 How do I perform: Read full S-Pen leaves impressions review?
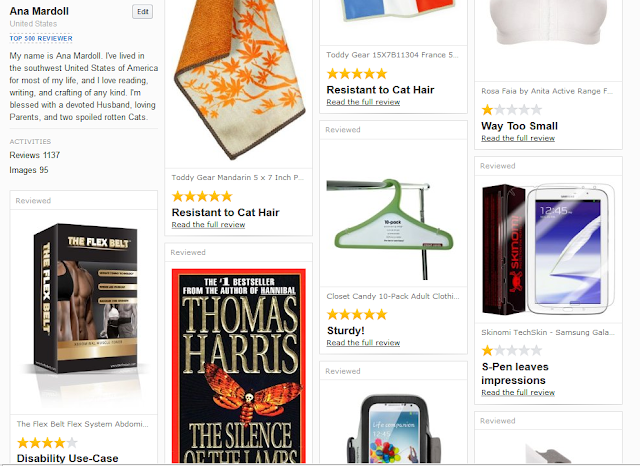click(x=518, y=392)
